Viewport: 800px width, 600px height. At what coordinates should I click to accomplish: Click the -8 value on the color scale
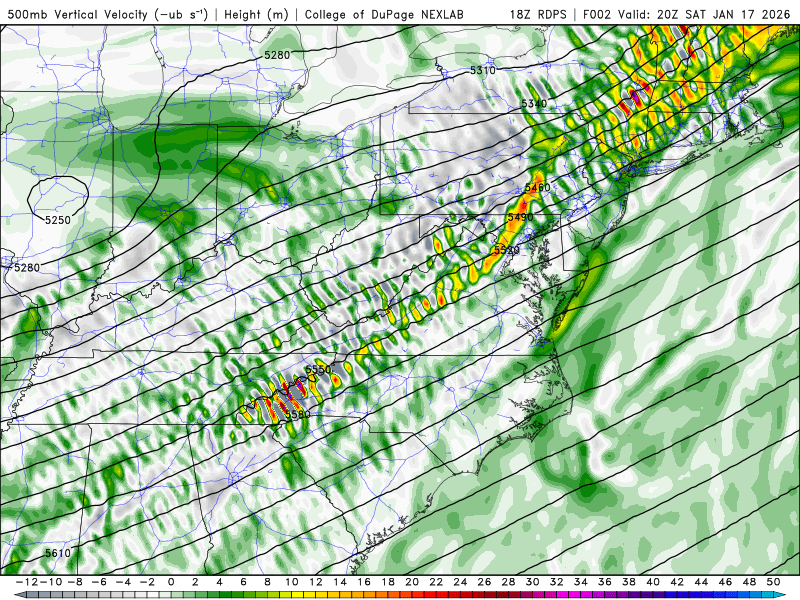pos(74,582)
